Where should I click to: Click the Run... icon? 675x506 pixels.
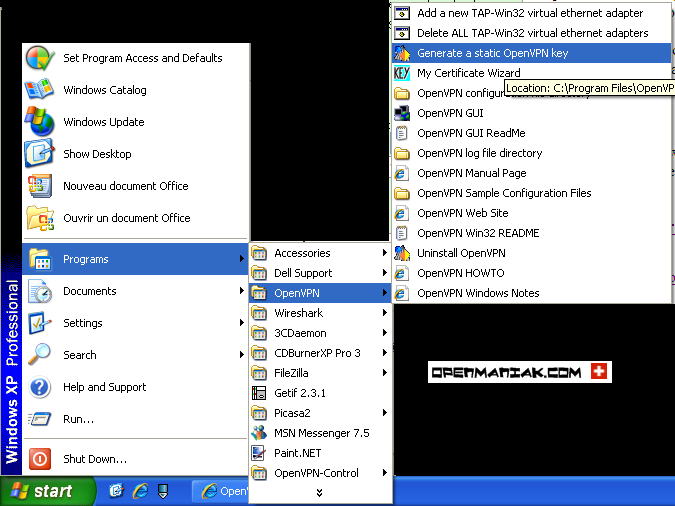[40, 419]
